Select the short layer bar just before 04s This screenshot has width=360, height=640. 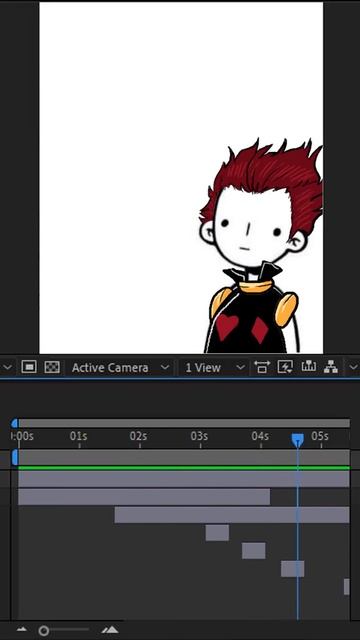pyautogui.click(x=253, y=551)
